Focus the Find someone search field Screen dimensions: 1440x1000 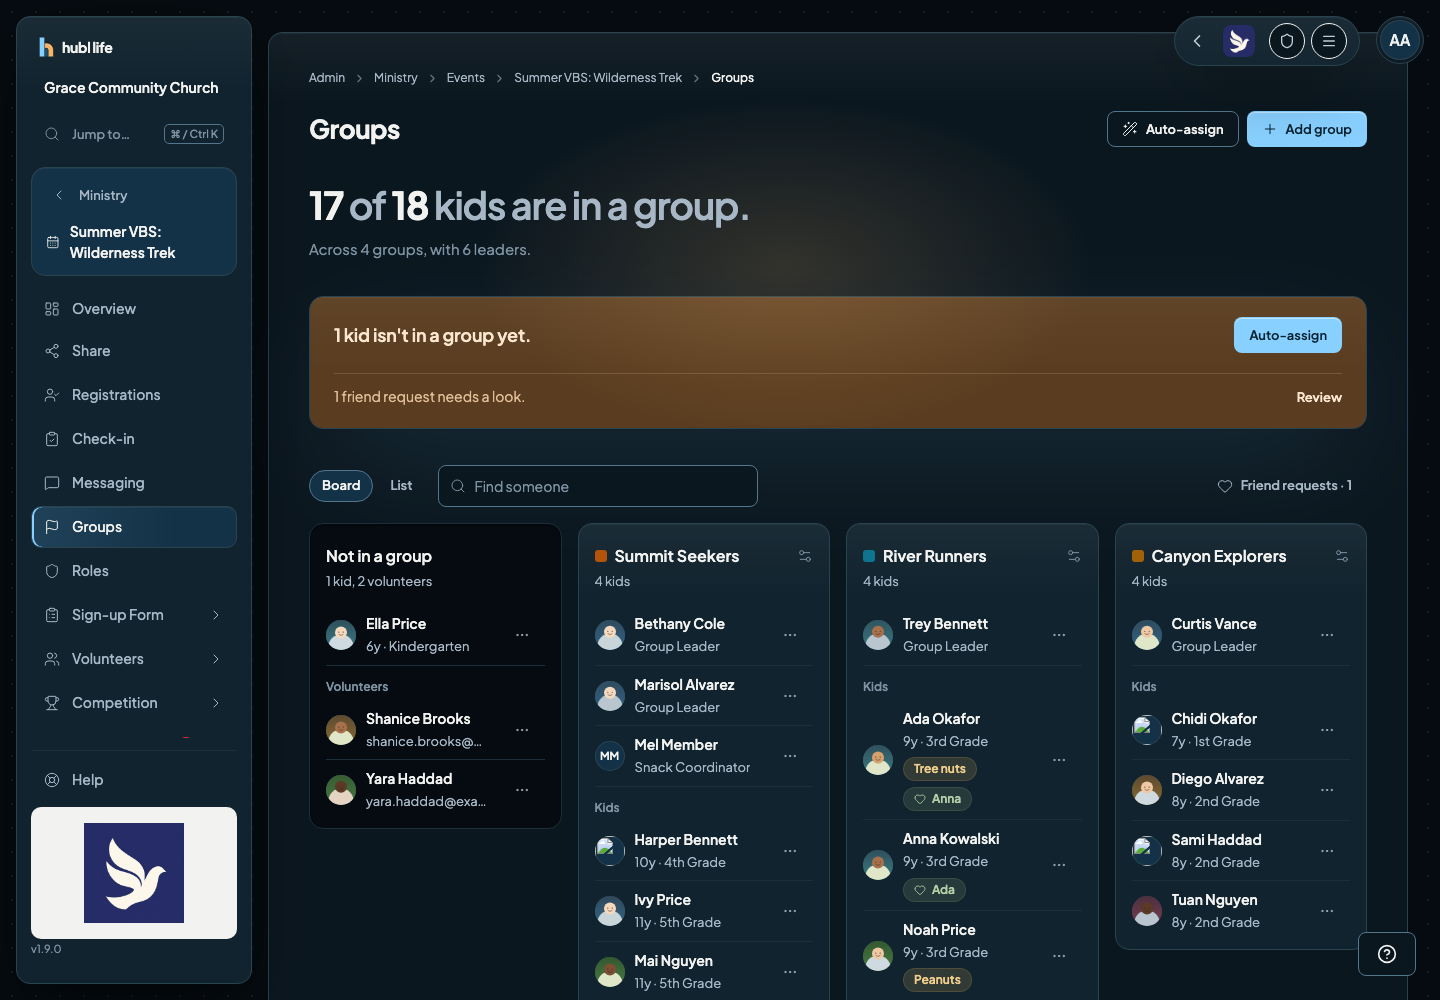(x=598, y=486)
